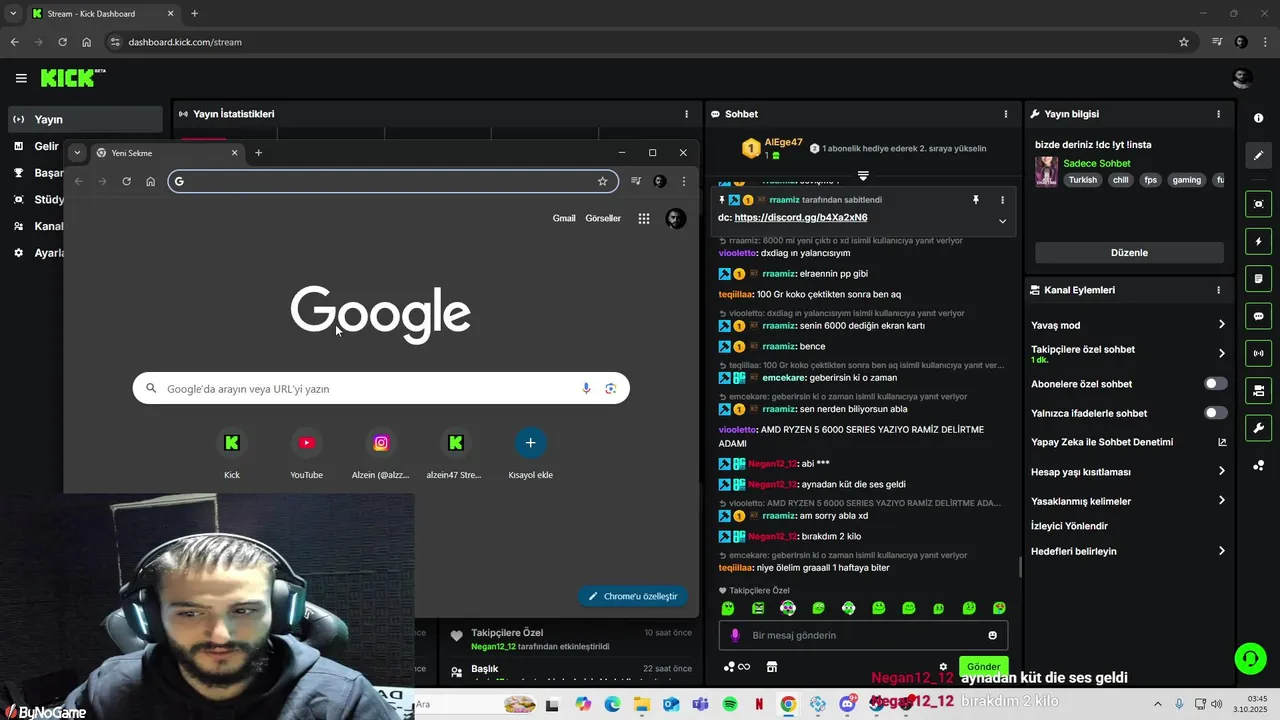The height and width of the screenshot is (720, 1280).
Task: Click the lightning bolt icon in right rail
Action: click(x=1258, y=241)
